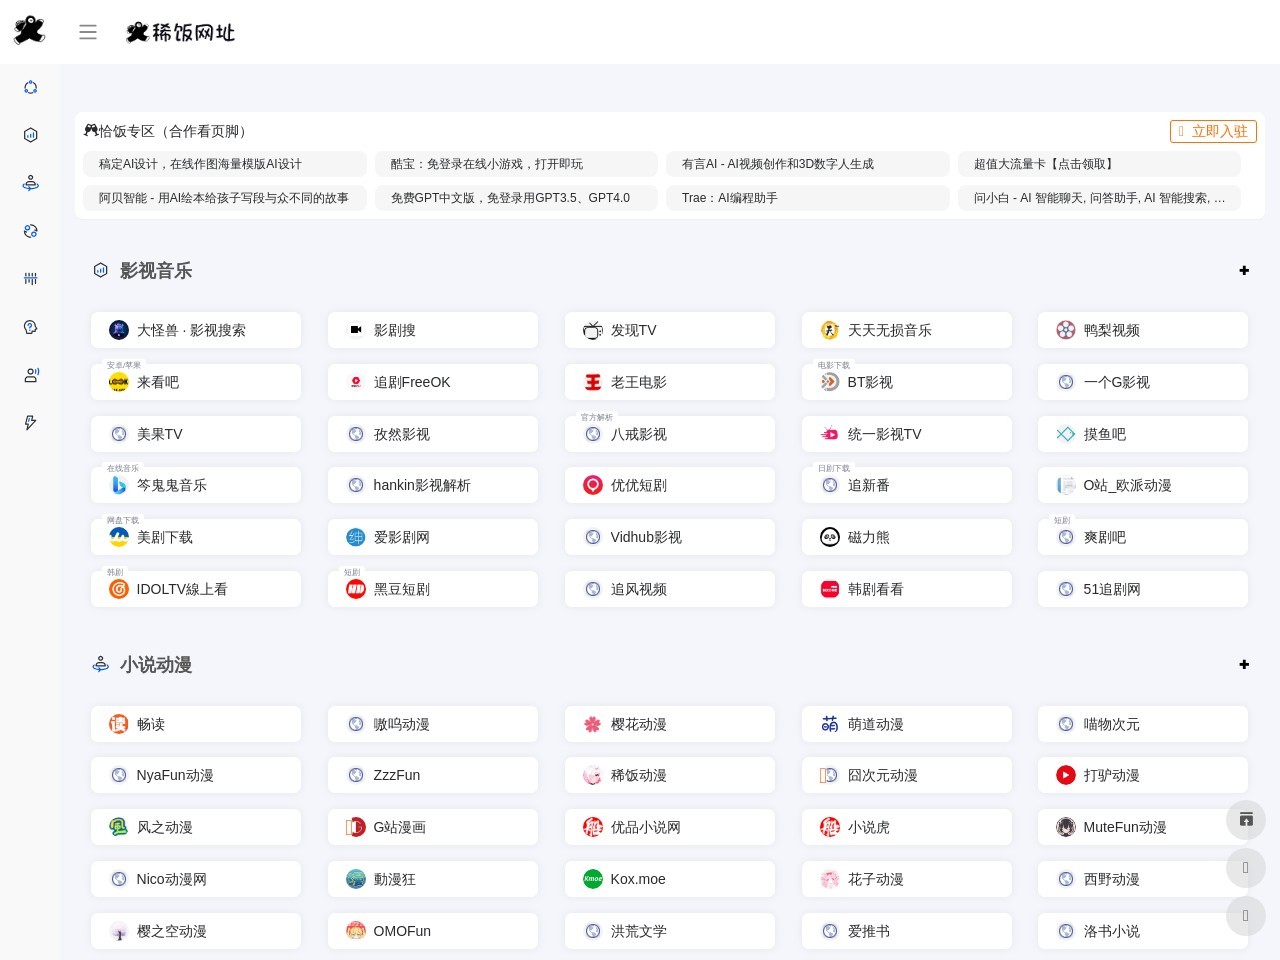
Task: Expand the 小说动漫 section with its plus icon
Action: (1244, 664)
